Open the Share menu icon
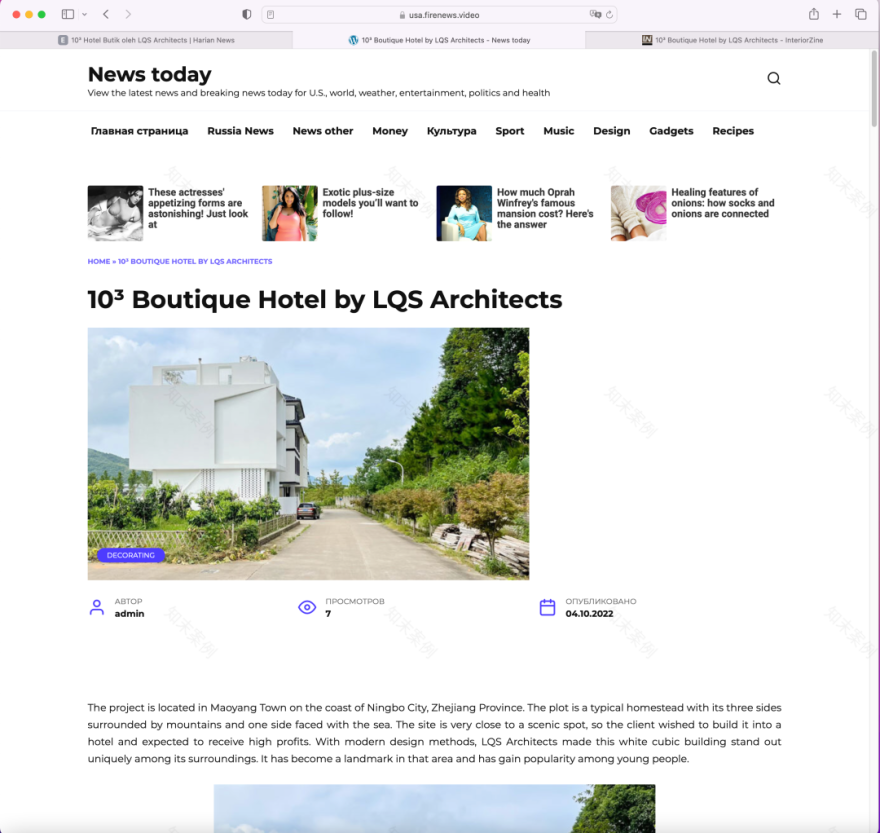This screenshot has width=880, height=833. [813, 14]
